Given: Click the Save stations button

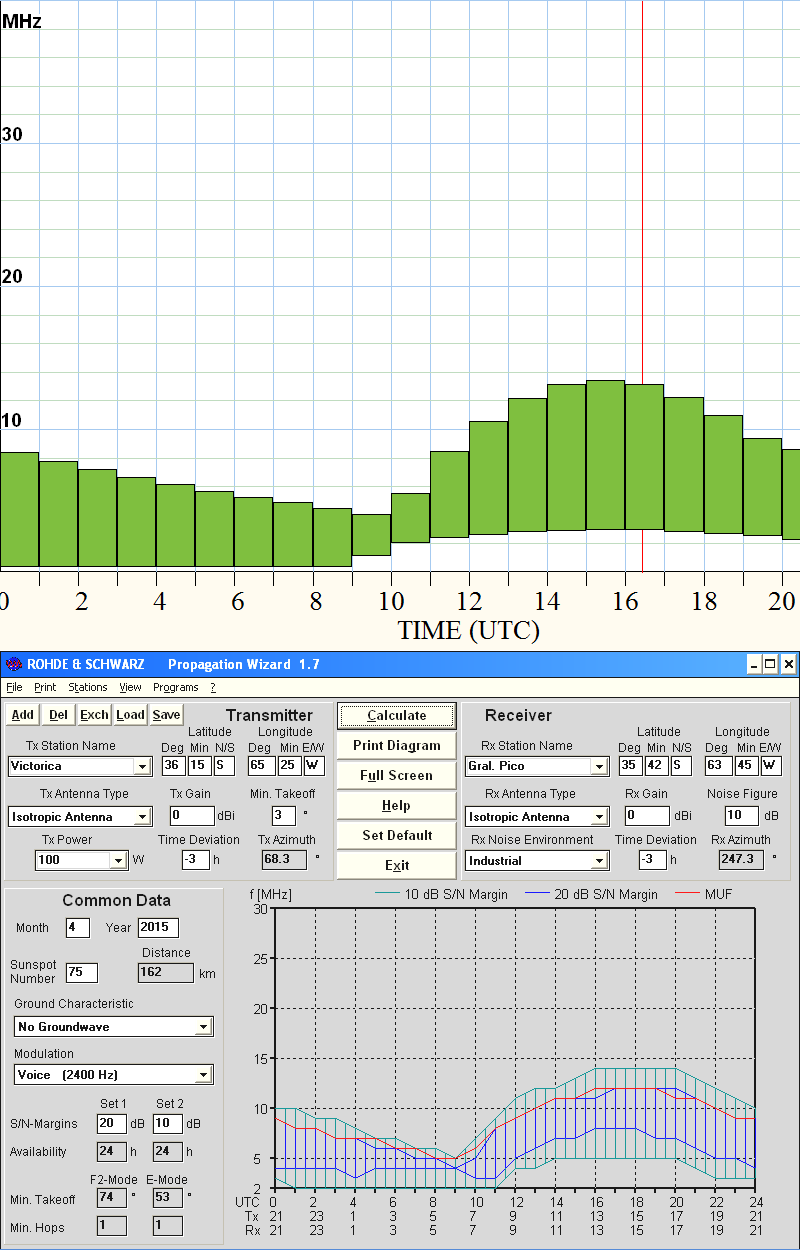Looking at the screenshot, I should pos(166,714).
